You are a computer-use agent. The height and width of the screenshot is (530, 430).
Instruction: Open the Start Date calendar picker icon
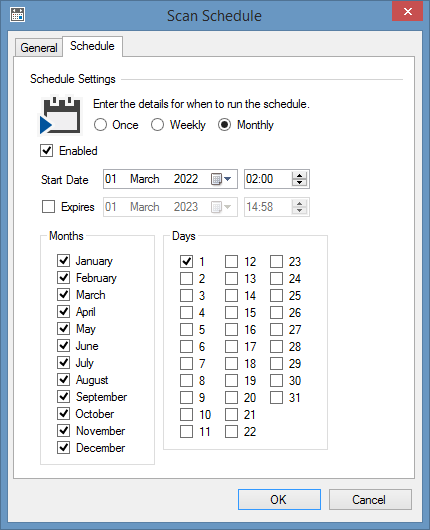[216, 179]
